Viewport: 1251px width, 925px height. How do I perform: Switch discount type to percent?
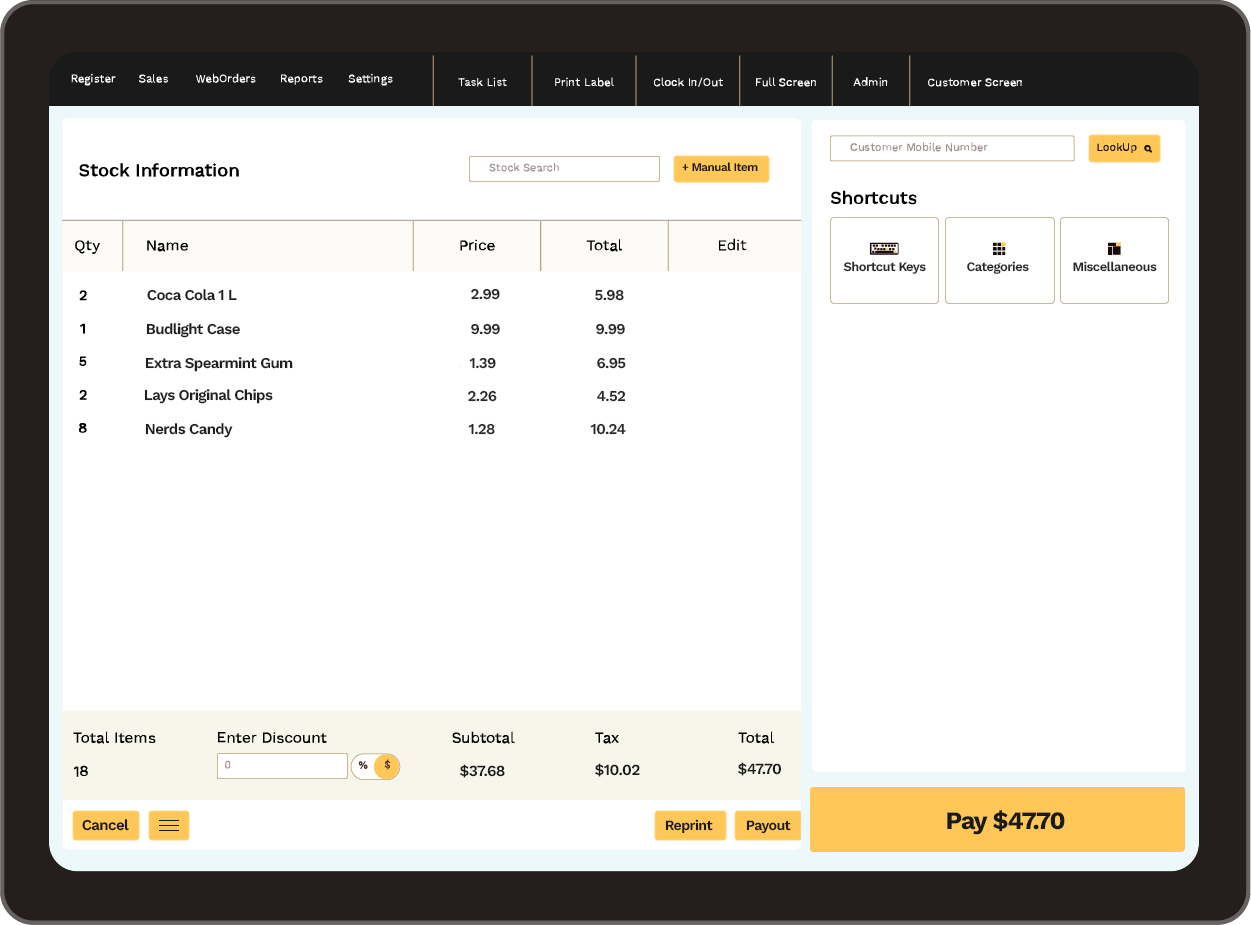pyautogui.click(x=363, y=766)
